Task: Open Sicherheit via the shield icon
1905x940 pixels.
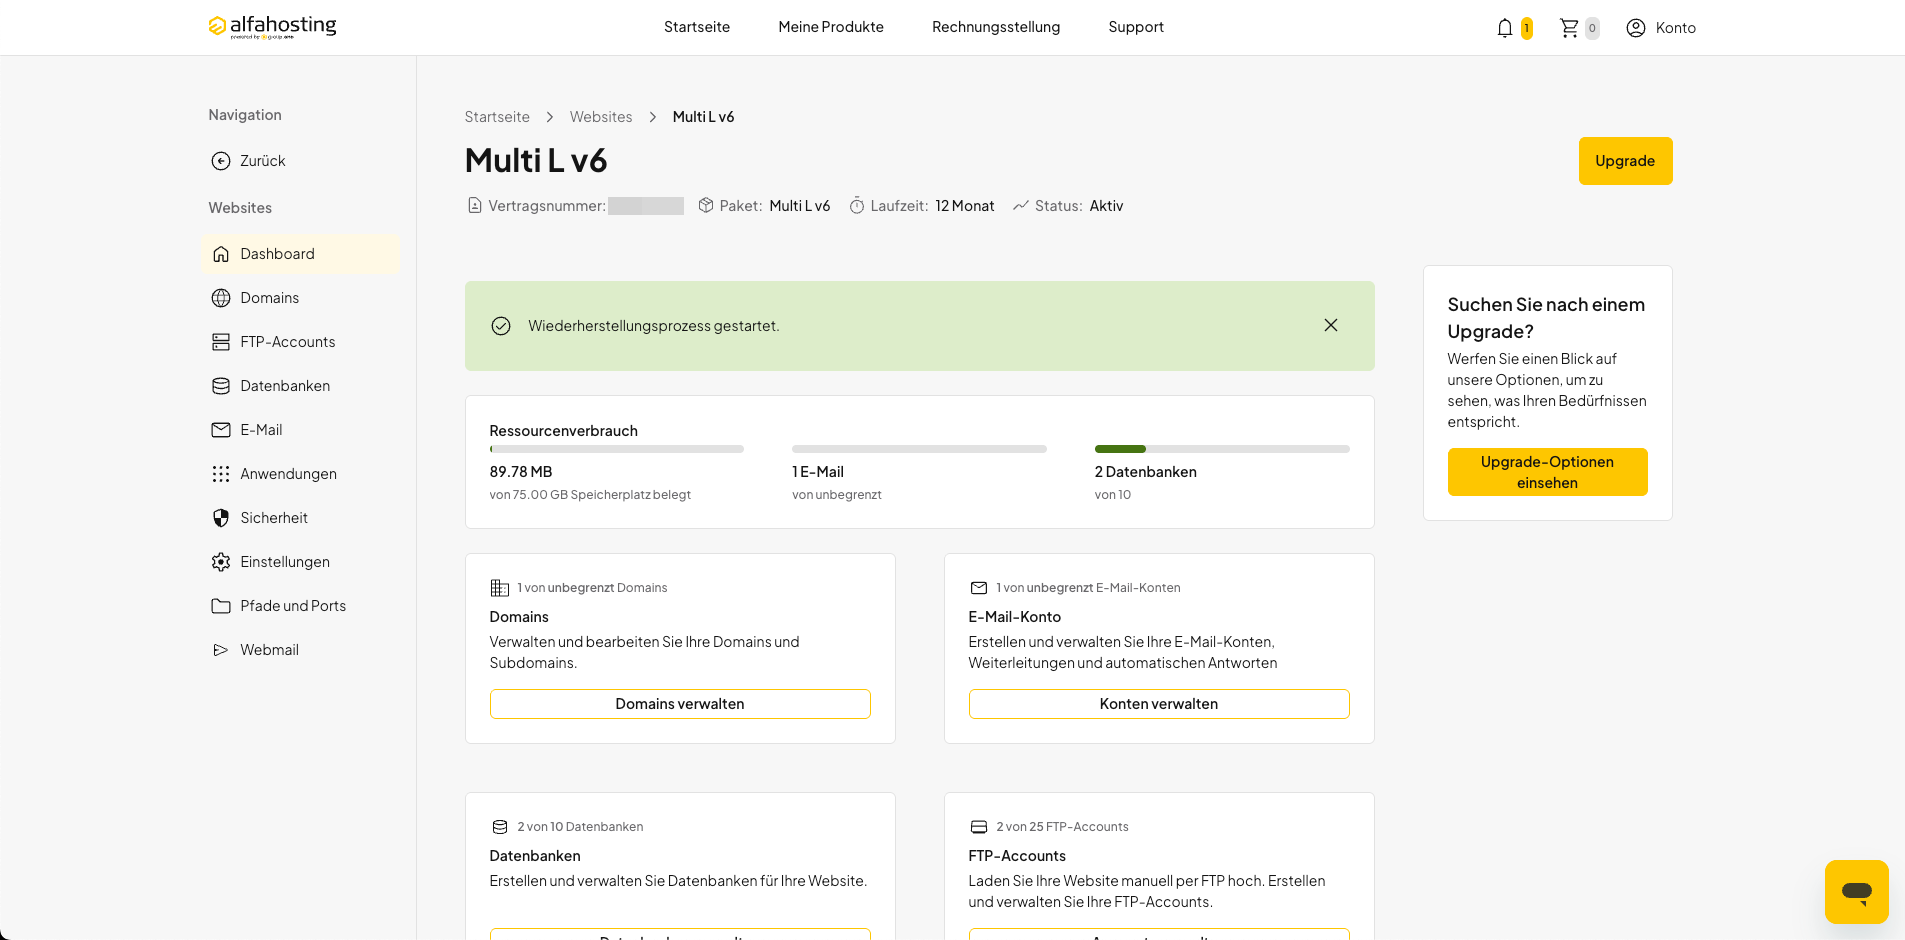Action: click(x=221, y=518)
